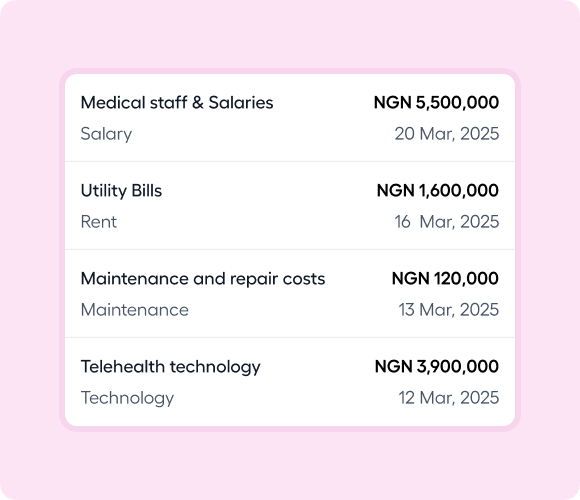The image size is (580, 500).
Task: Select the NGN 3,900,000 amount
Action: [437, 367]
